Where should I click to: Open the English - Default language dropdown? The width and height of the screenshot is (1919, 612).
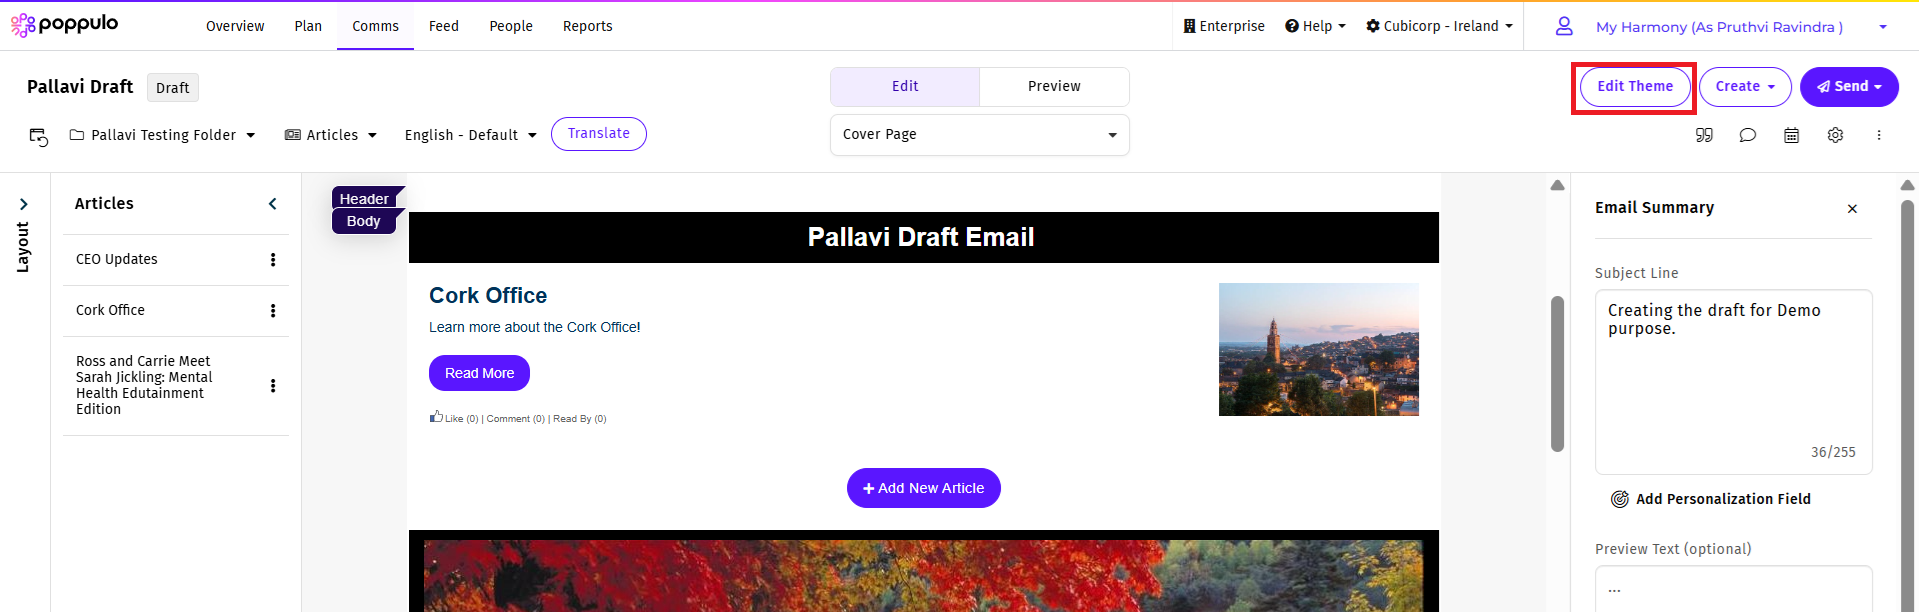470,135
